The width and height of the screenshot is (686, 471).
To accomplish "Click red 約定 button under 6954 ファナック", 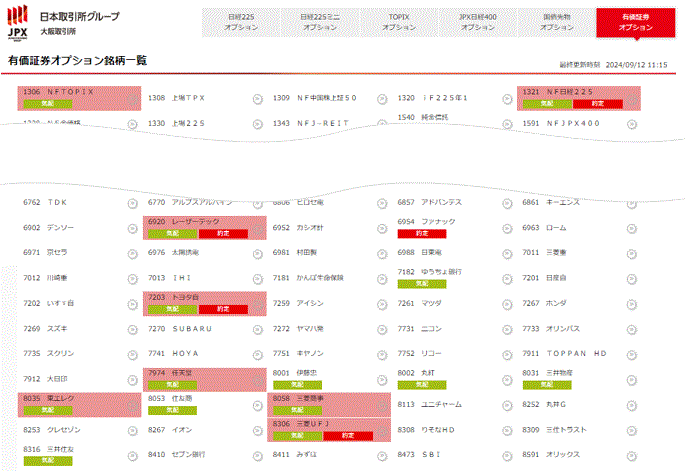I will (x=422, y=234).
